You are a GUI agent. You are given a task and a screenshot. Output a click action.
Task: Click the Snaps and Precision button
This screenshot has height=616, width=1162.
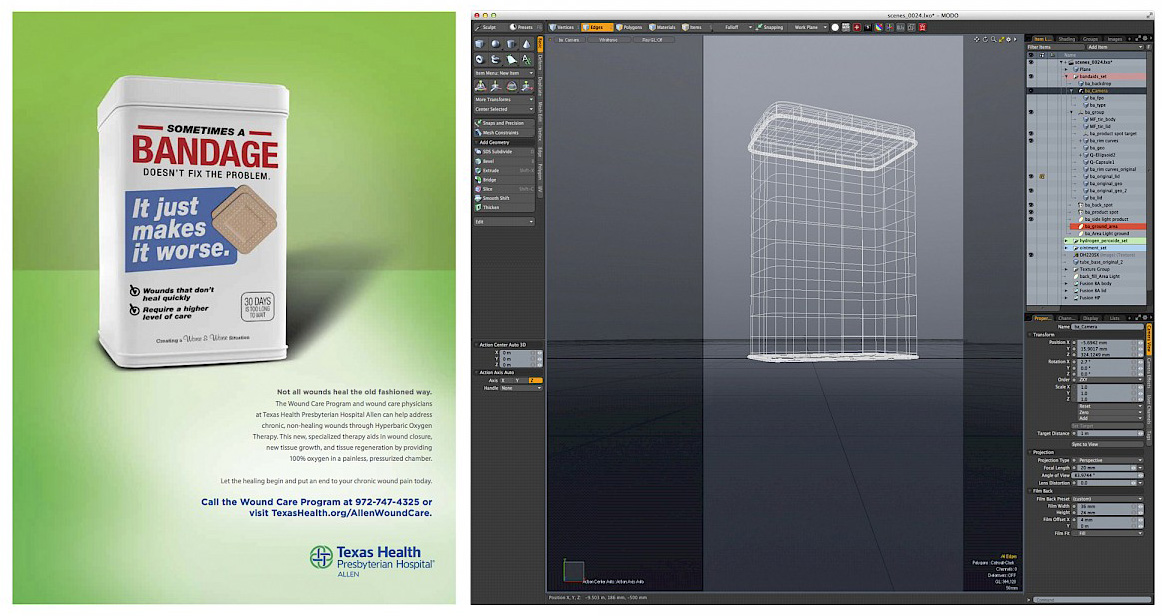coord(504,123)
